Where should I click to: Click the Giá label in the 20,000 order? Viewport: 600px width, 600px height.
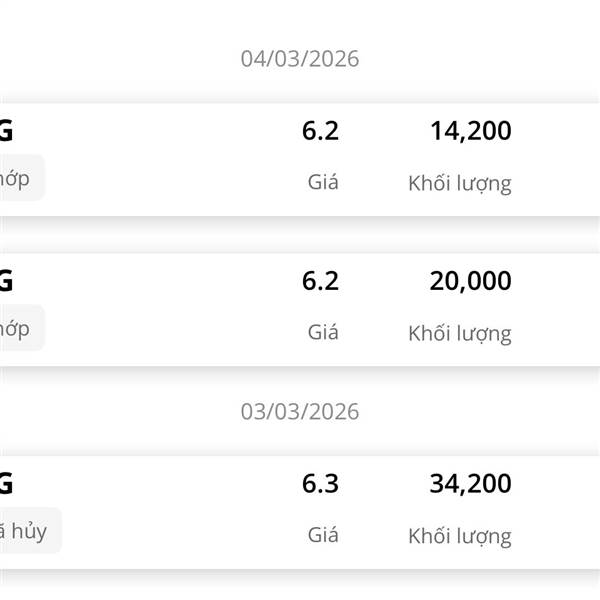(x=323, y=332)
